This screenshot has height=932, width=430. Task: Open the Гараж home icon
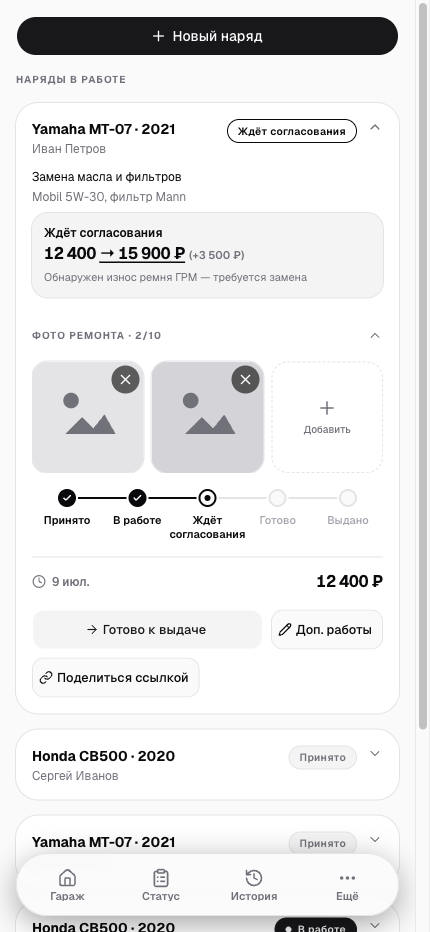click(x=67, y=877)
